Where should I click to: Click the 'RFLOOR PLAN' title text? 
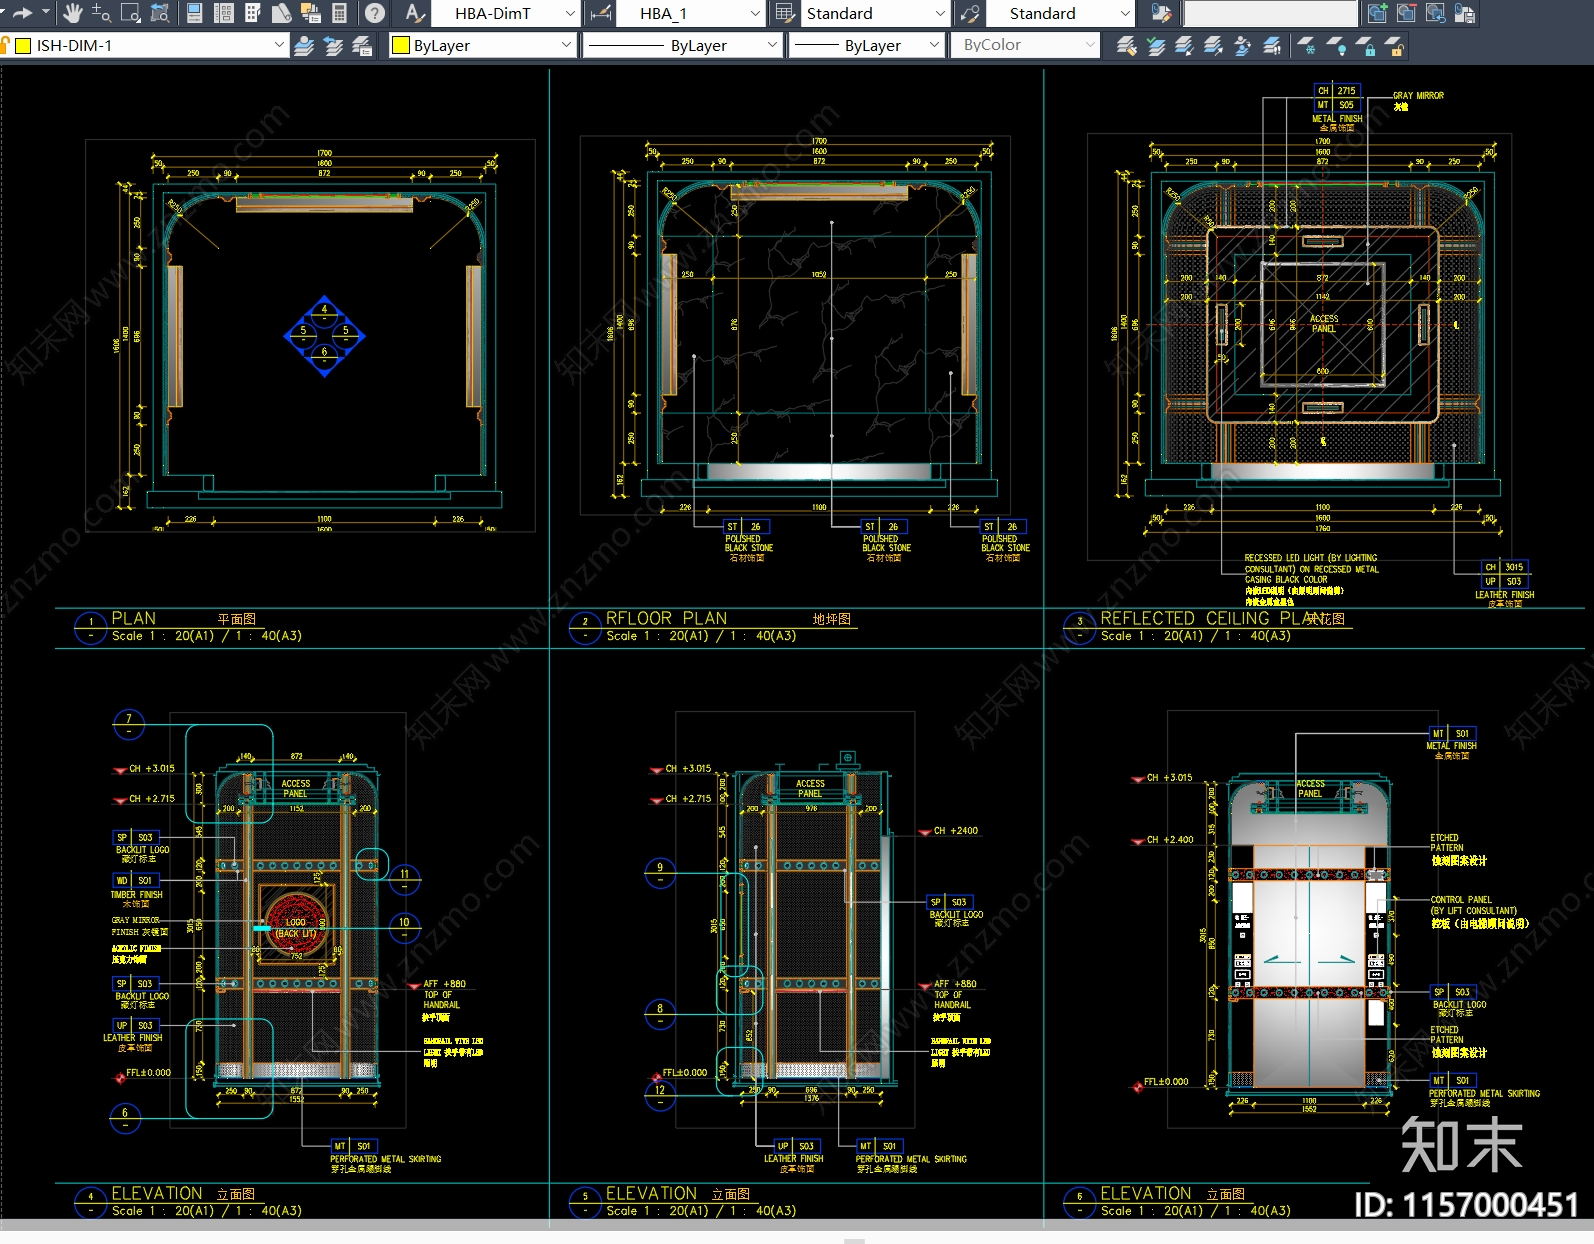pos(666,619)
